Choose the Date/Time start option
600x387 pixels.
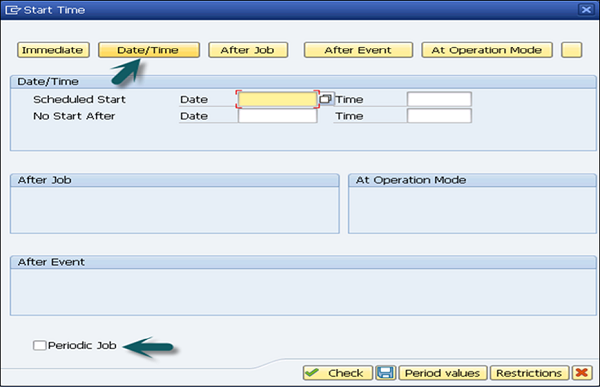pyautogui.click(x=149, y=50)
